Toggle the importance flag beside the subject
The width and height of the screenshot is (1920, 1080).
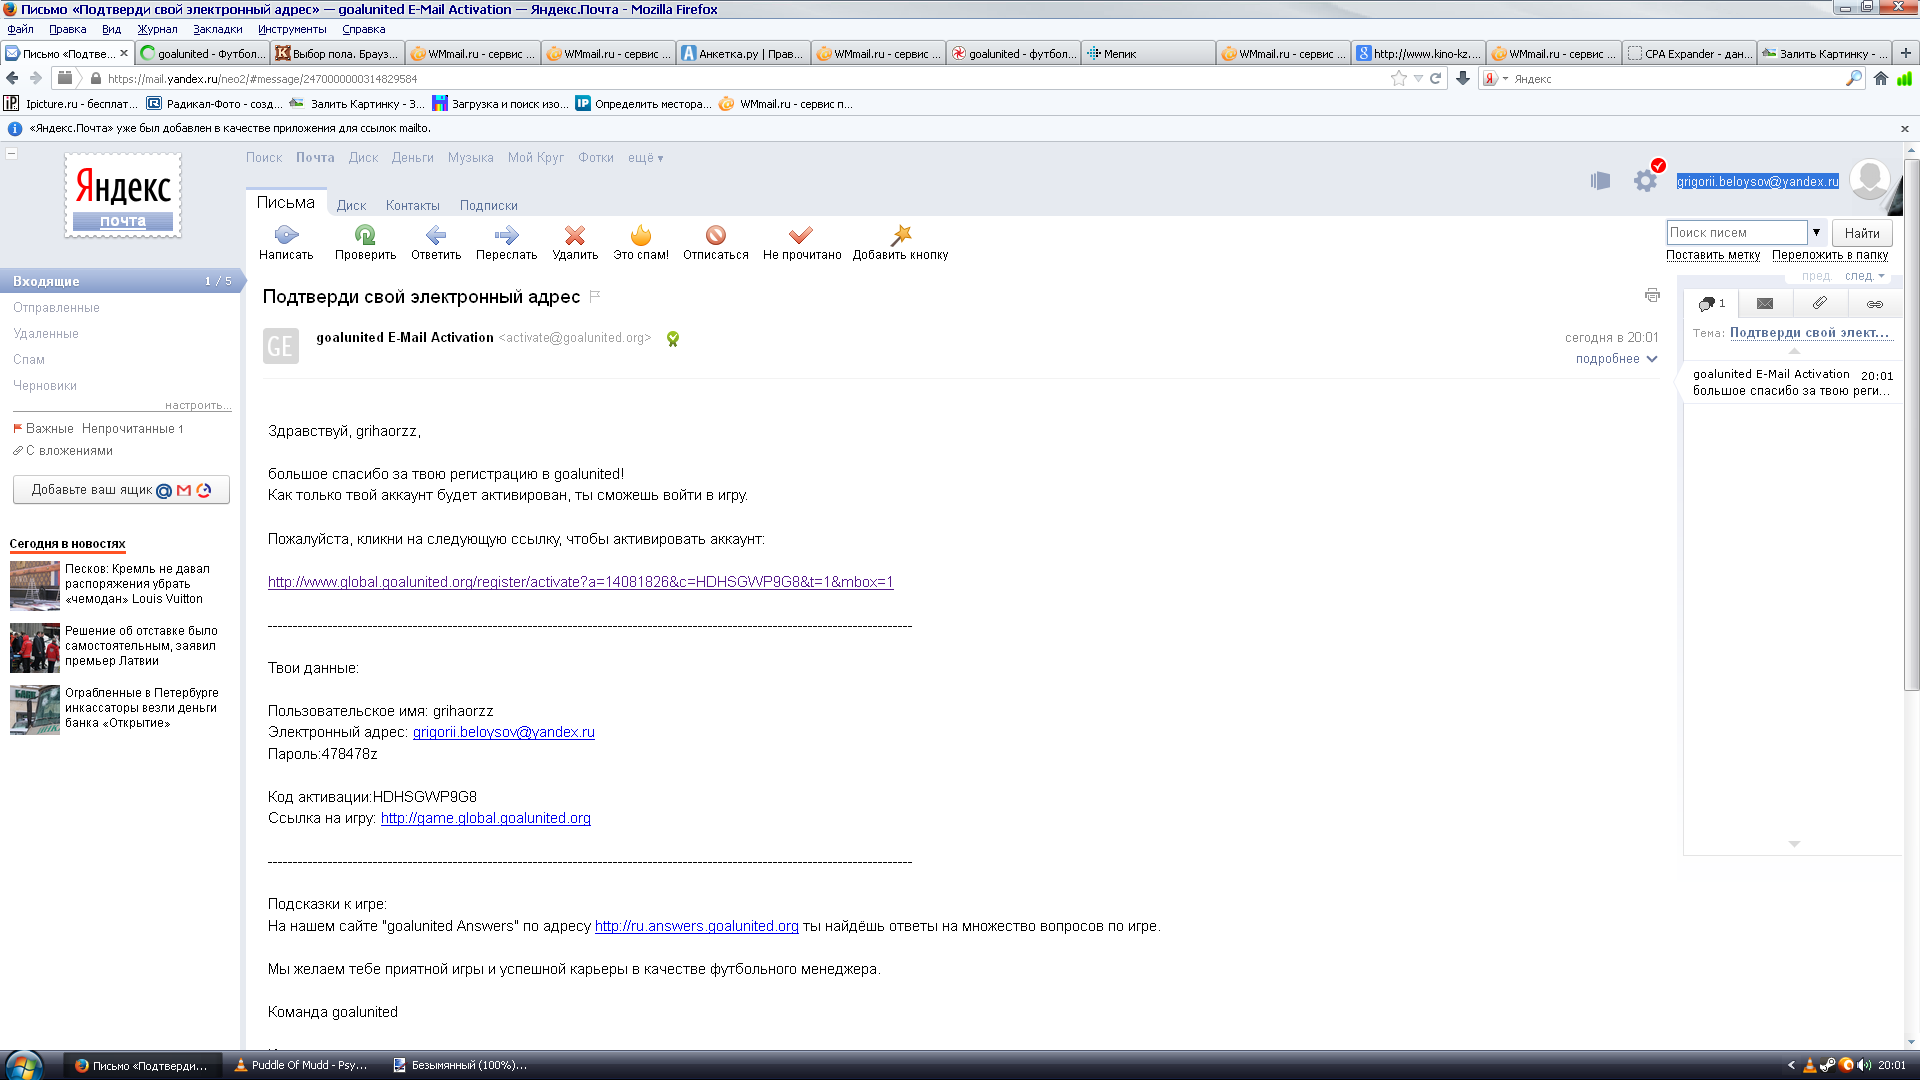[x=595, y=296]
